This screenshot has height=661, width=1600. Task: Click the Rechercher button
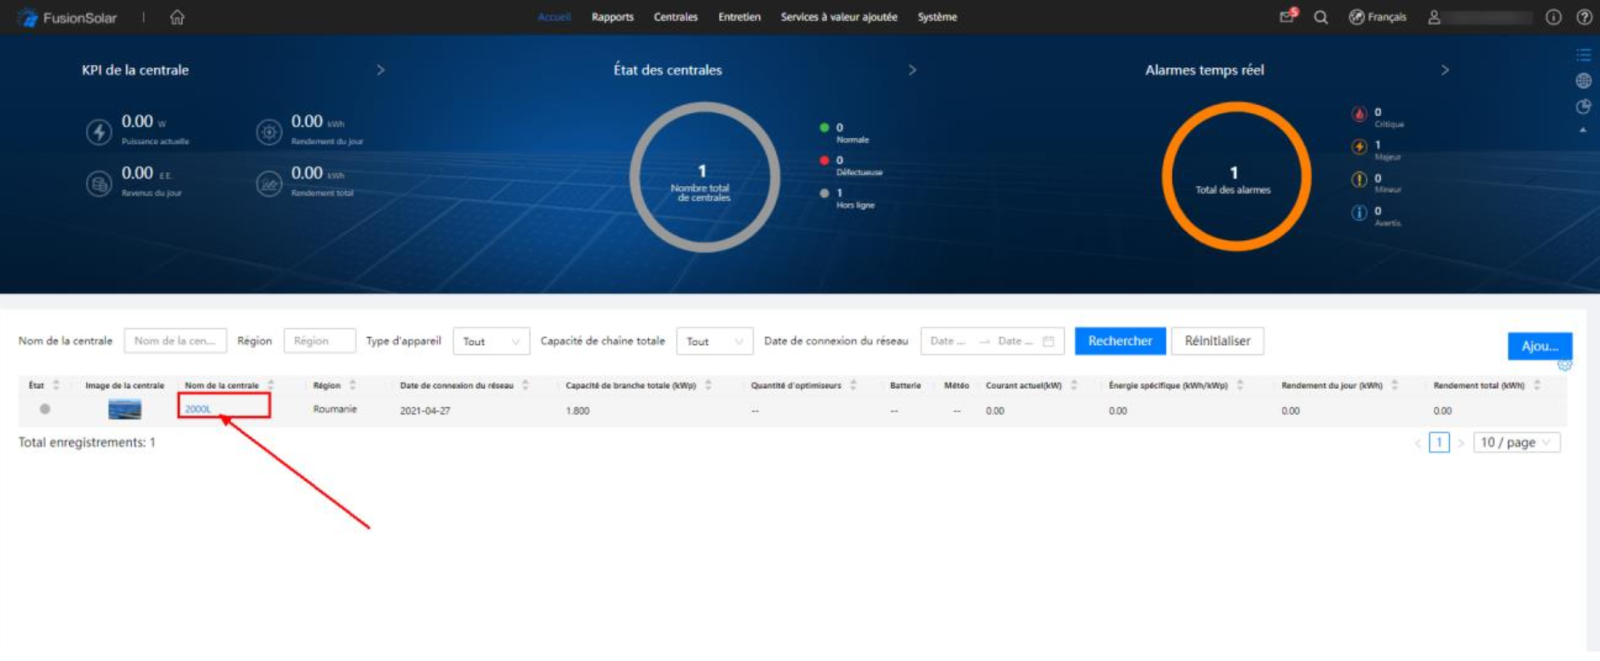[x=1120, y=341]
